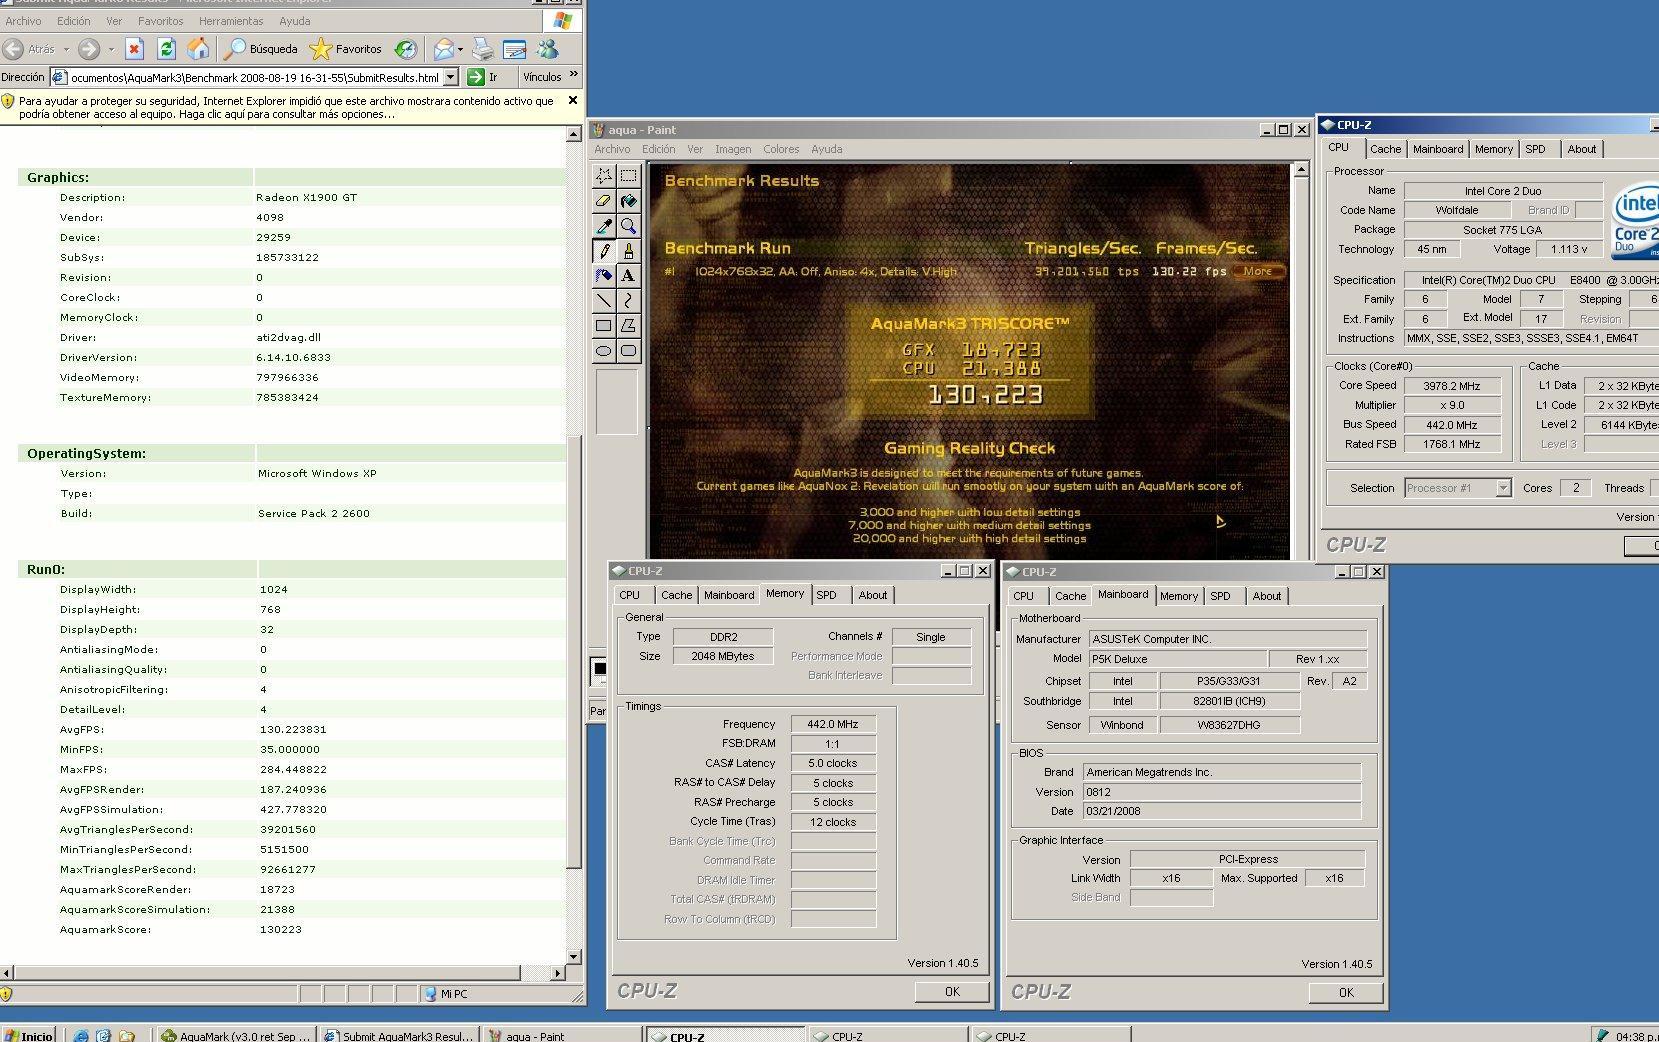Dismiss the security information bar with X
Image resolution: width=1659 pixels, height=1042 pixels.
click(x=573, y=100)
